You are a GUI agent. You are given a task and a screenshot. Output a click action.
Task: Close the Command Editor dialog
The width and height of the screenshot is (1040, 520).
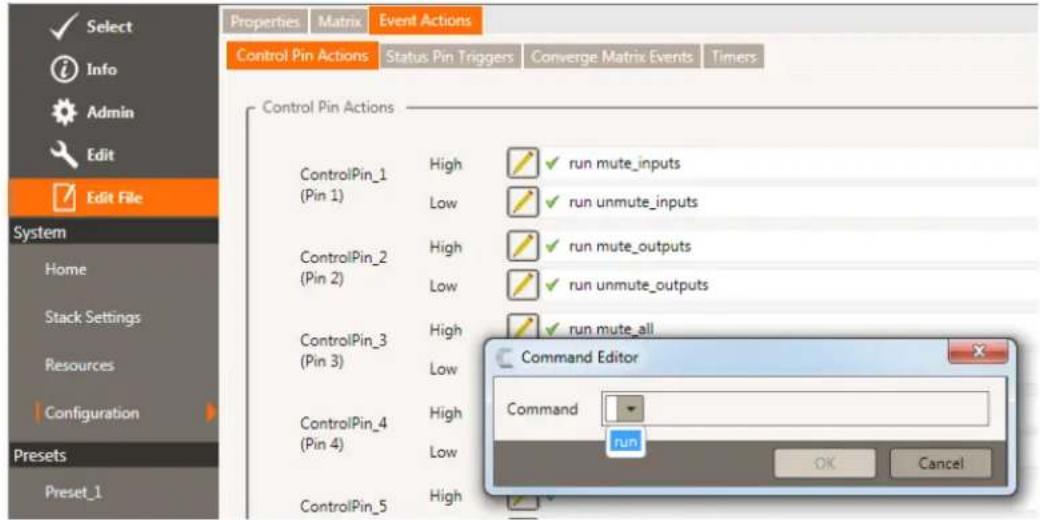point(978,353)
